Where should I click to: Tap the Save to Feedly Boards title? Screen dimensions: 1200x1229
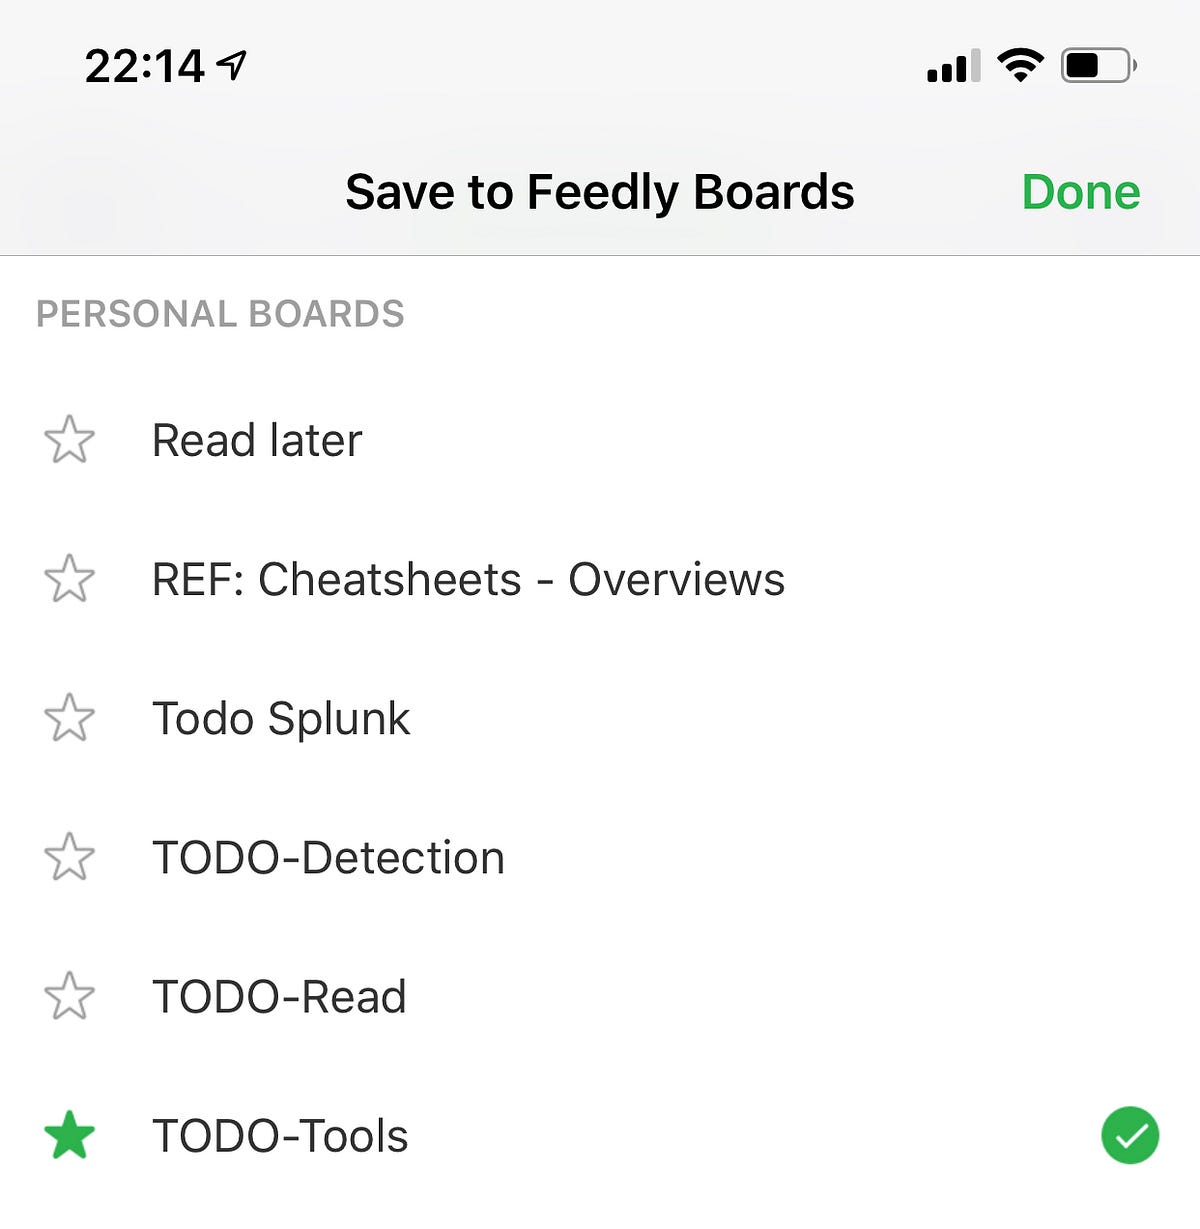tap(599, 192)
